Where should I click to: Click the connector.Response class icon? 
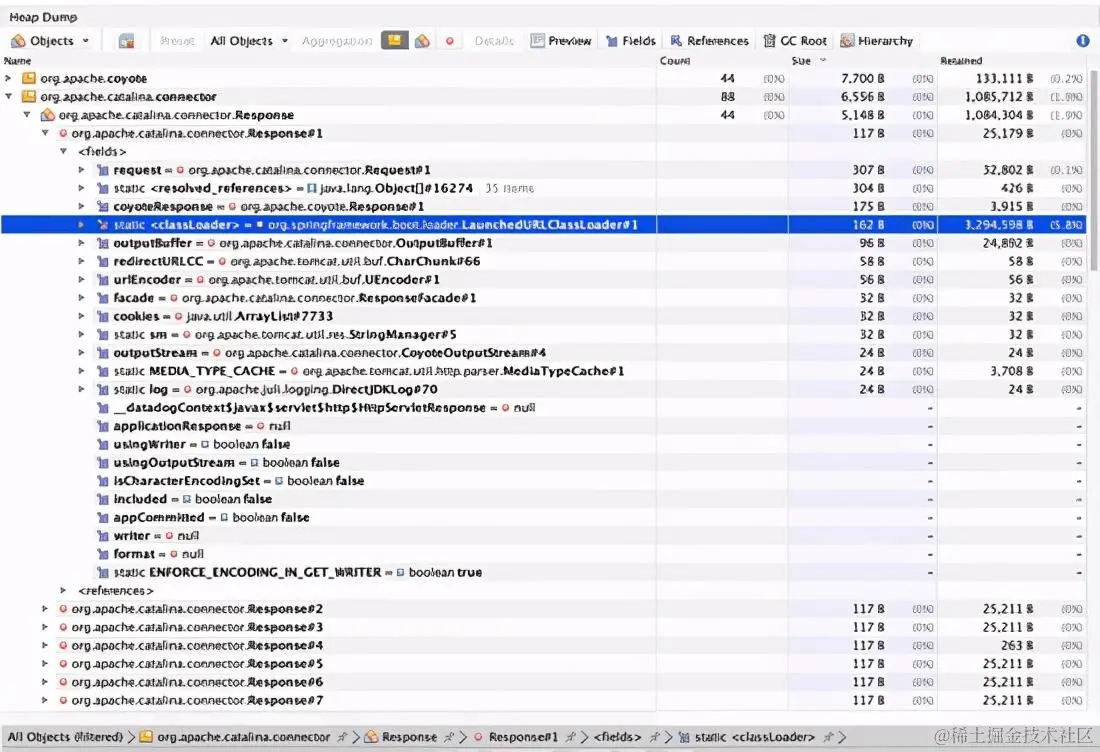coord(47,115)
